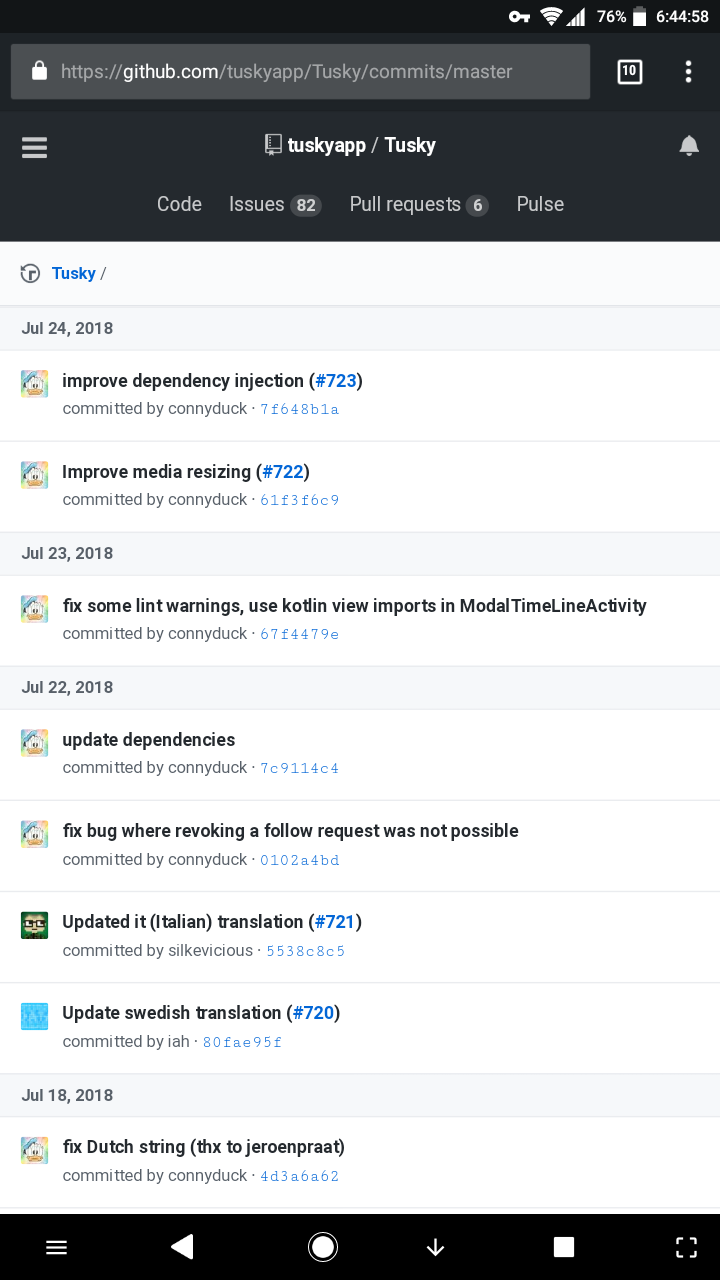Switch to the Code tab
This screenshot has width=720, height=1280.
179,204
